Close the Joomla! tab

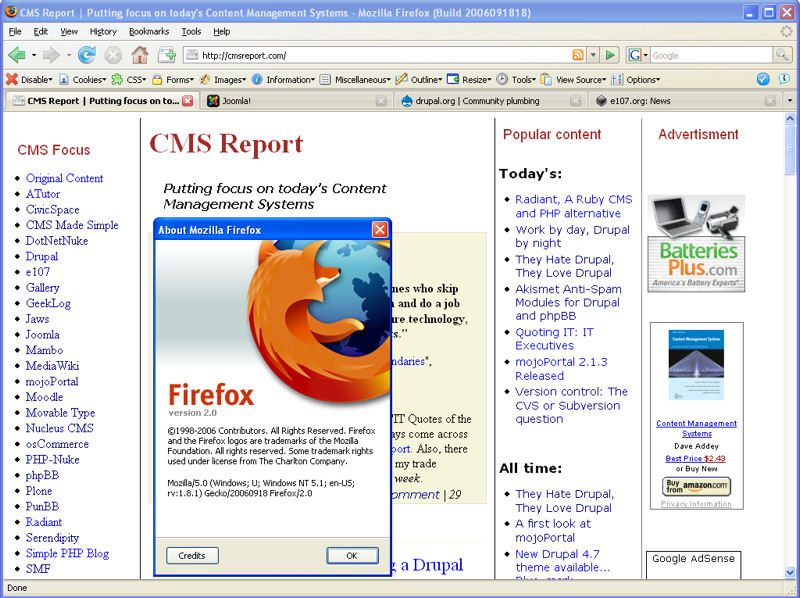click(381, 101)
